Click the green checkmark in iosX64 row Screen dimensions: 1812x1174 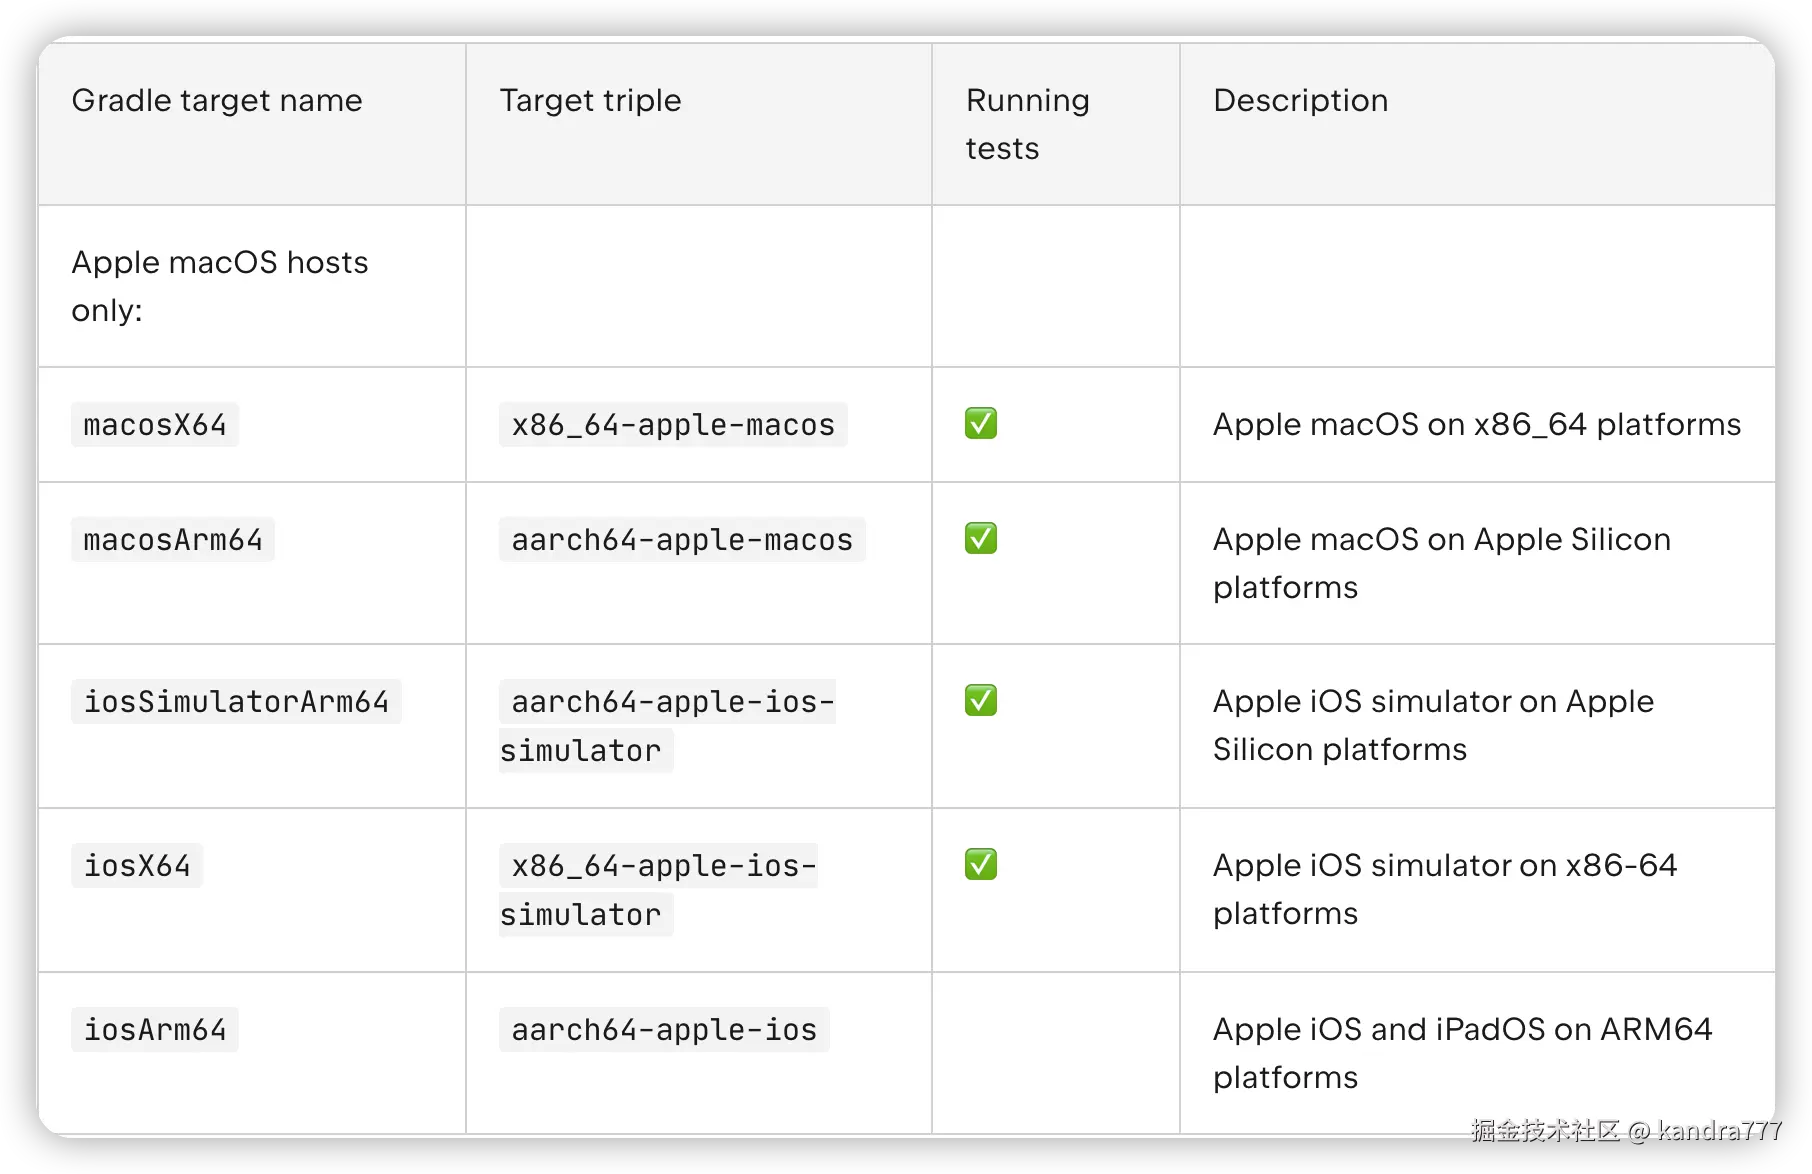(980, 865)
